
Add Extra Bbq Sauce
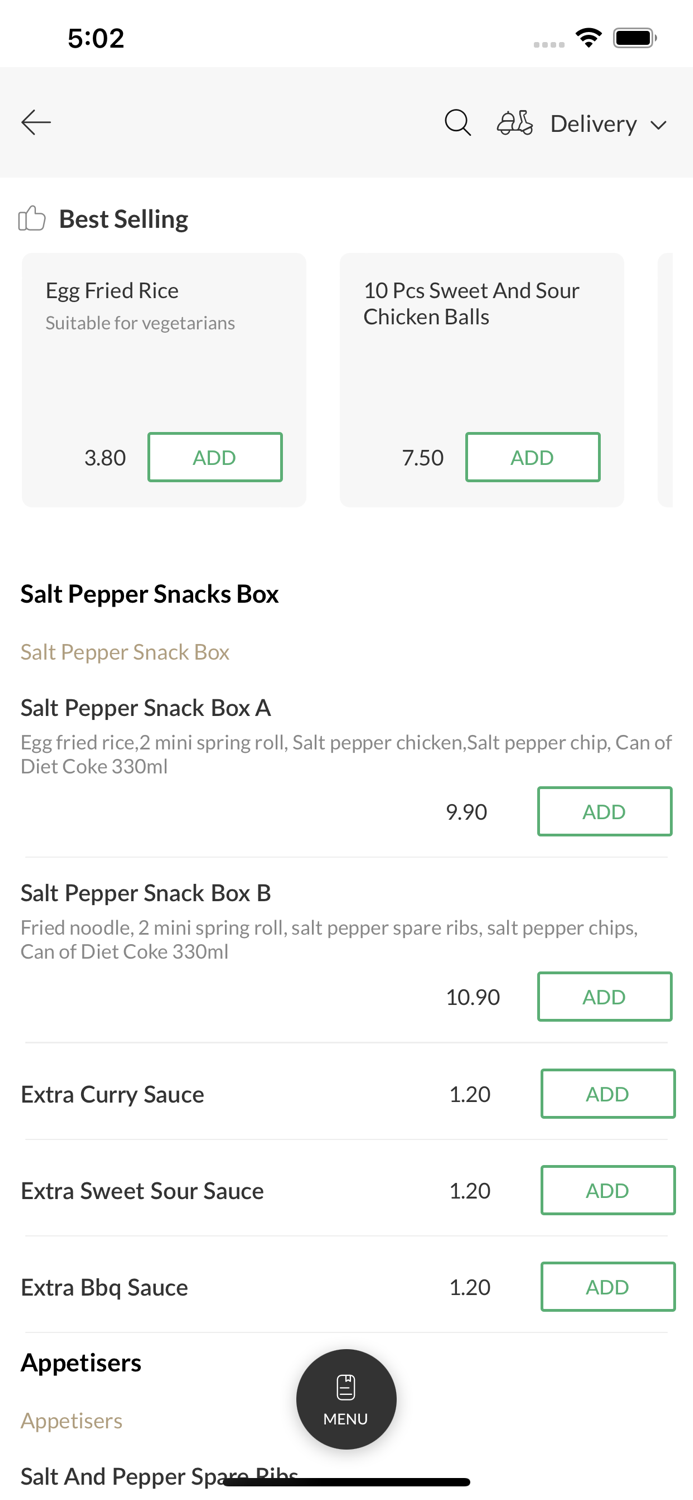click(x=607, y=1287)
